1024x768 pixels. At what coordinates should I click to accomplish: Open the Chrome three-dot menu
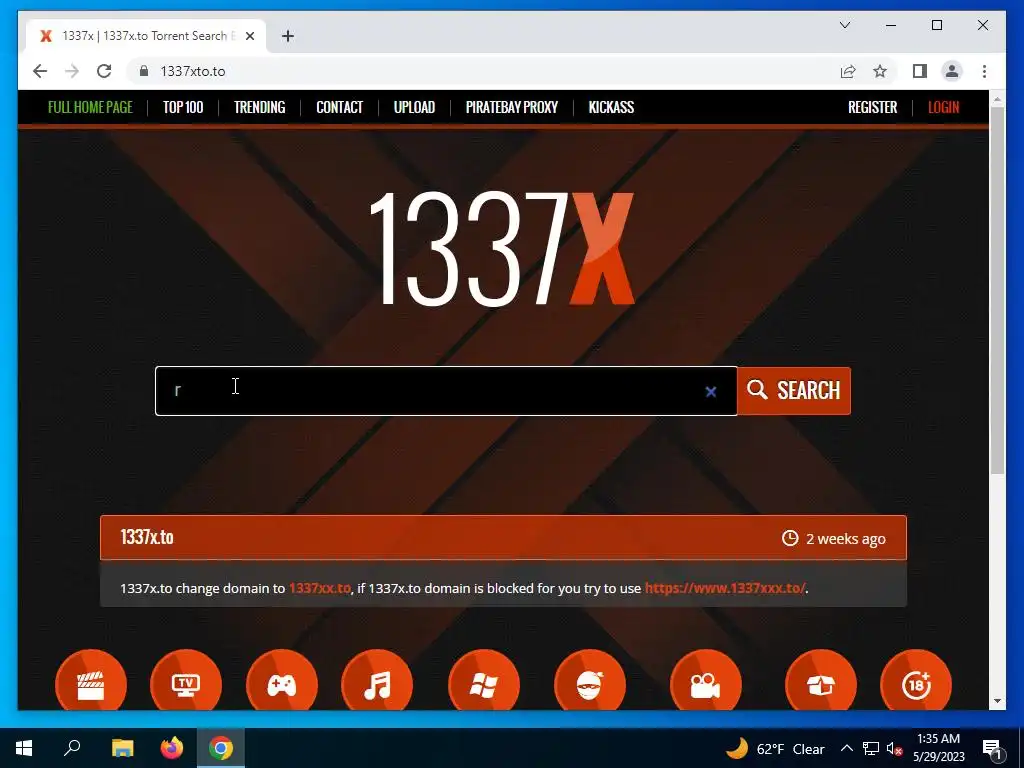tap(984, 71)
